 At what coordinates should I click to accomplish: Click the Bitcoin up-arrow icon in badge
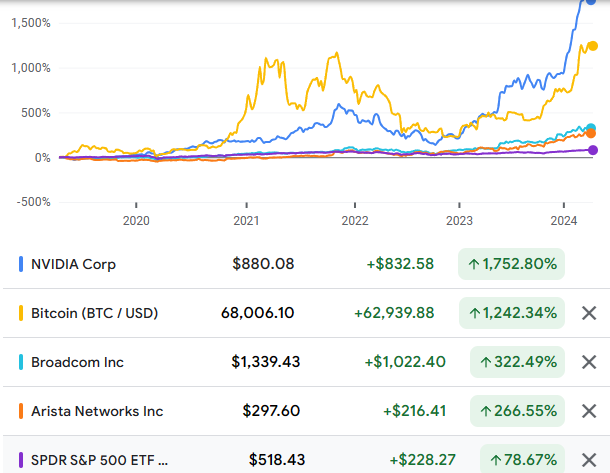point(474,314)
